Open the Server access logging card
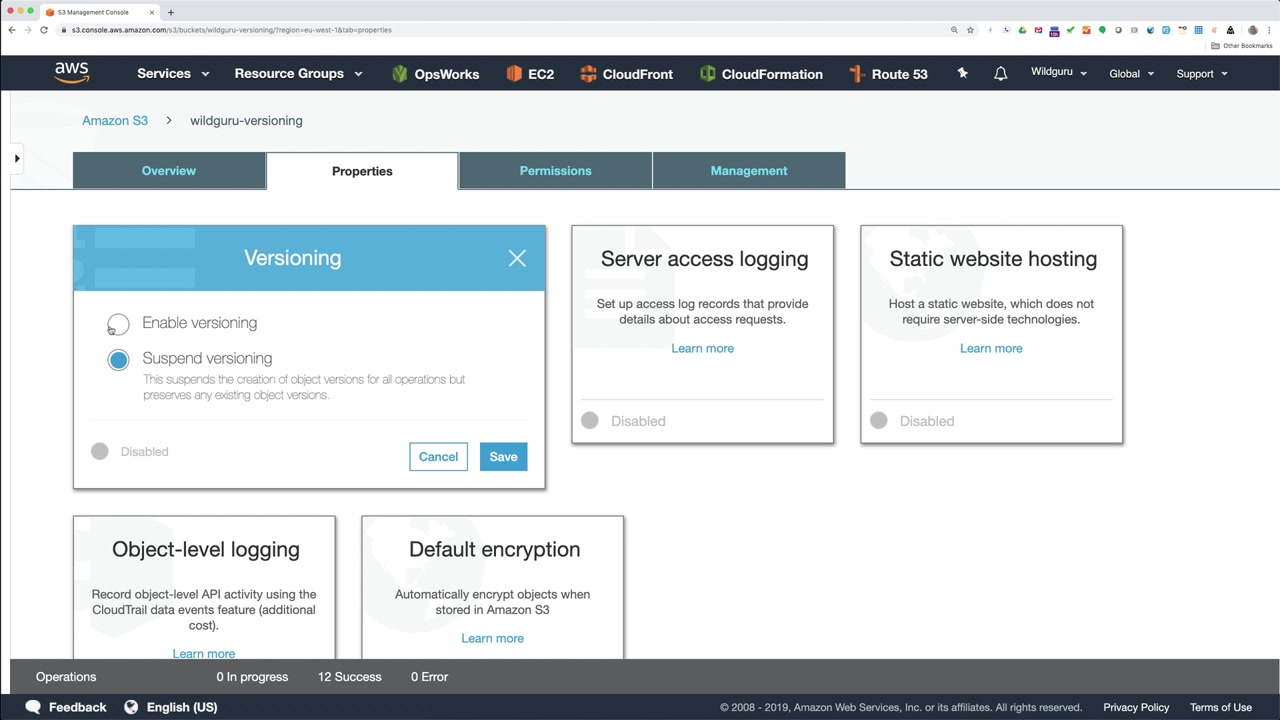 [702, 334]
